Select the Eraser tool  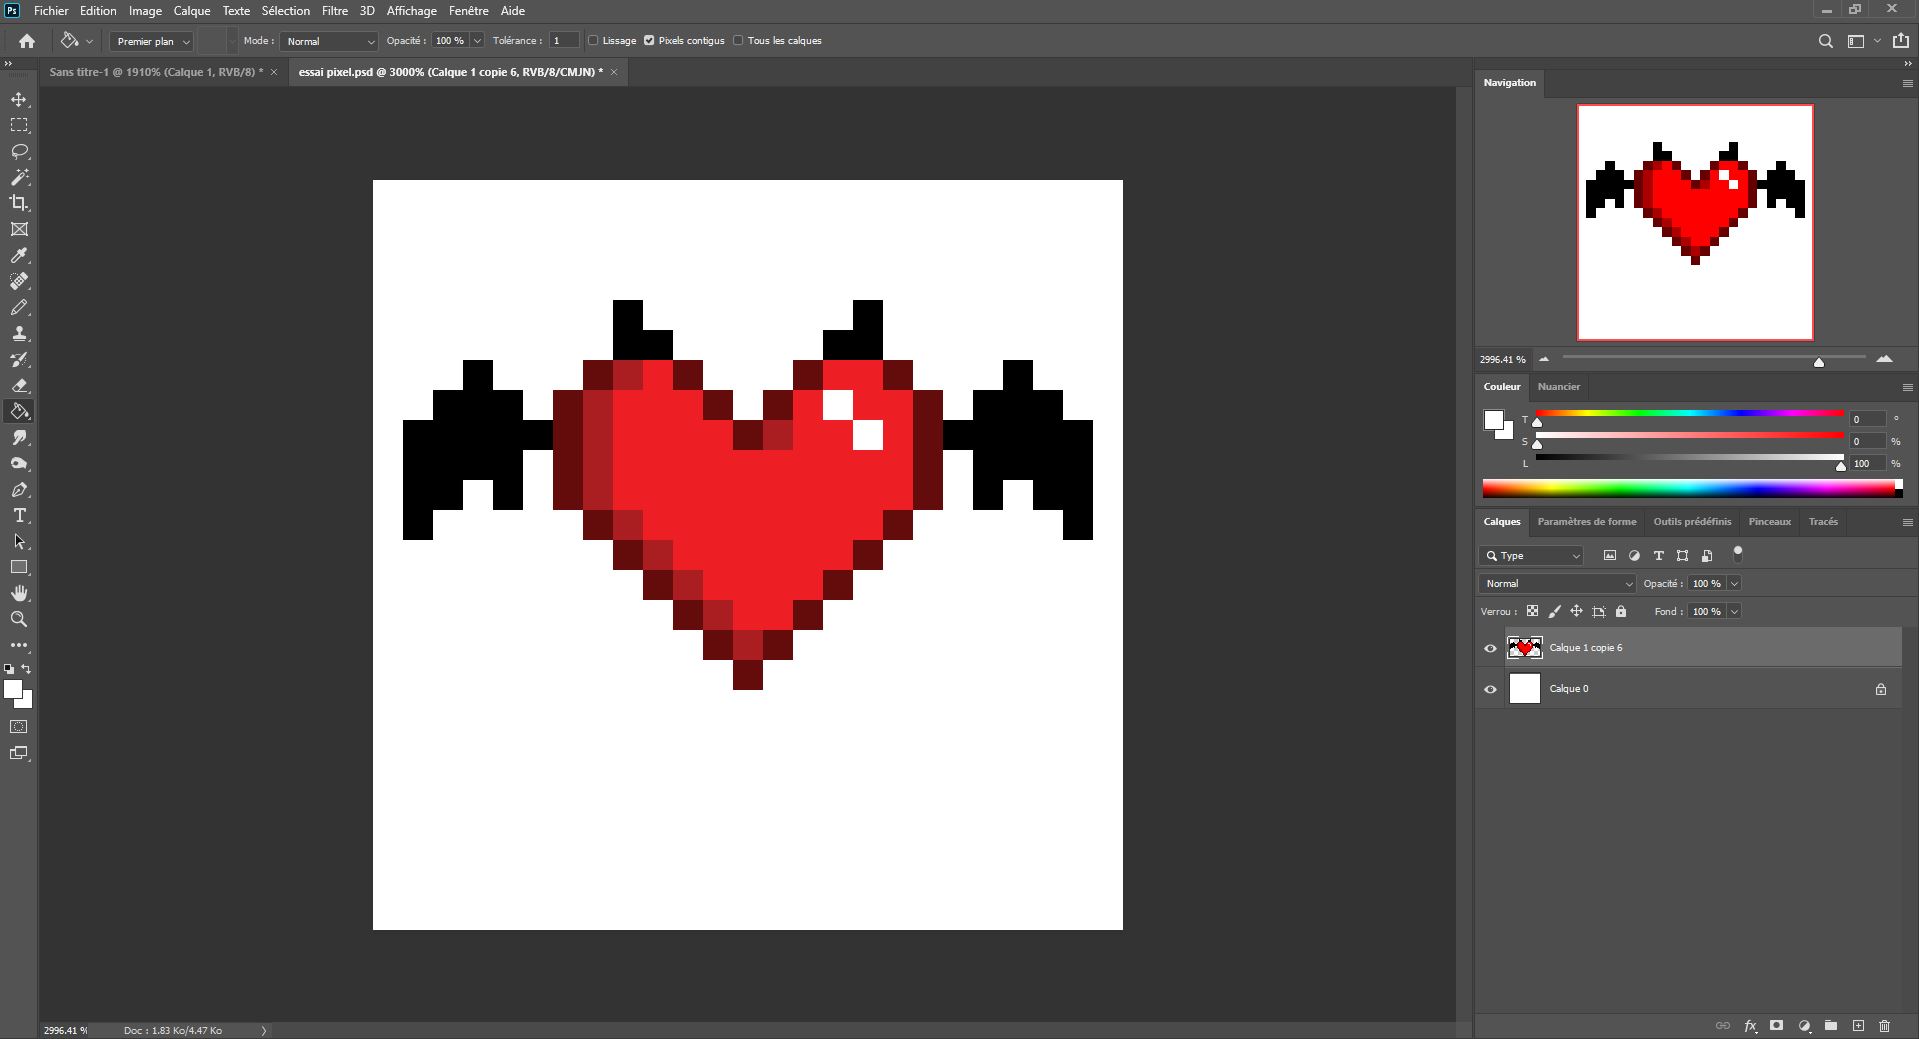pos(19,385)
